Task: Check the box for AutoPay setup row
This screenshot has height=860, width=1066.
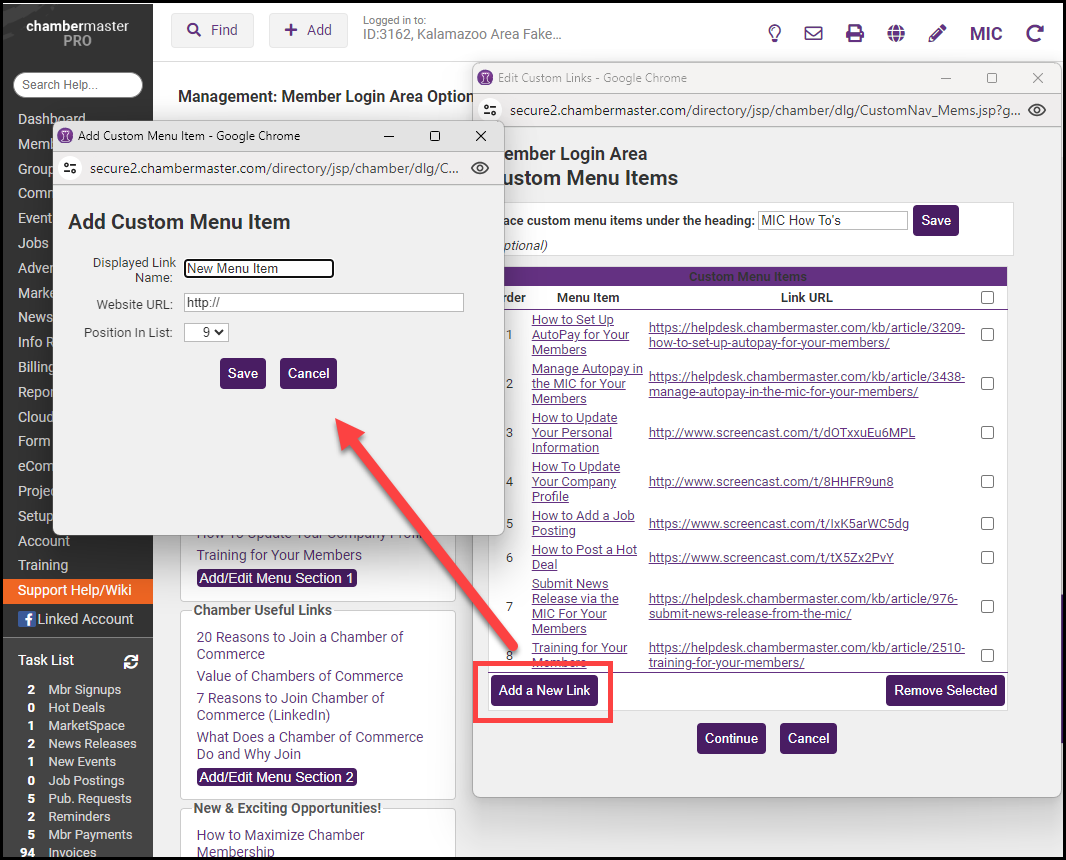Action: (x=987, y=335)
